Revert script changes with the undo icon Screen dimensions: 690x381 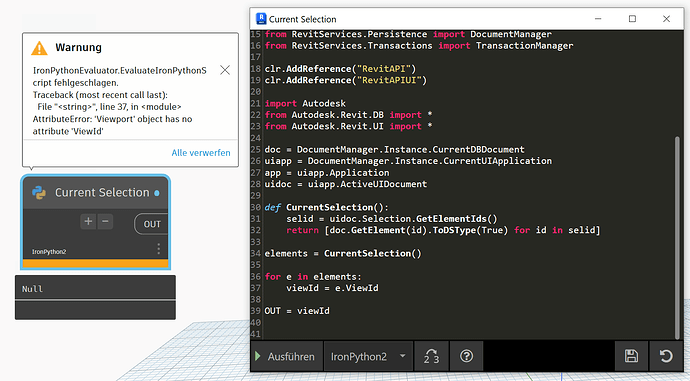(666, 356)
